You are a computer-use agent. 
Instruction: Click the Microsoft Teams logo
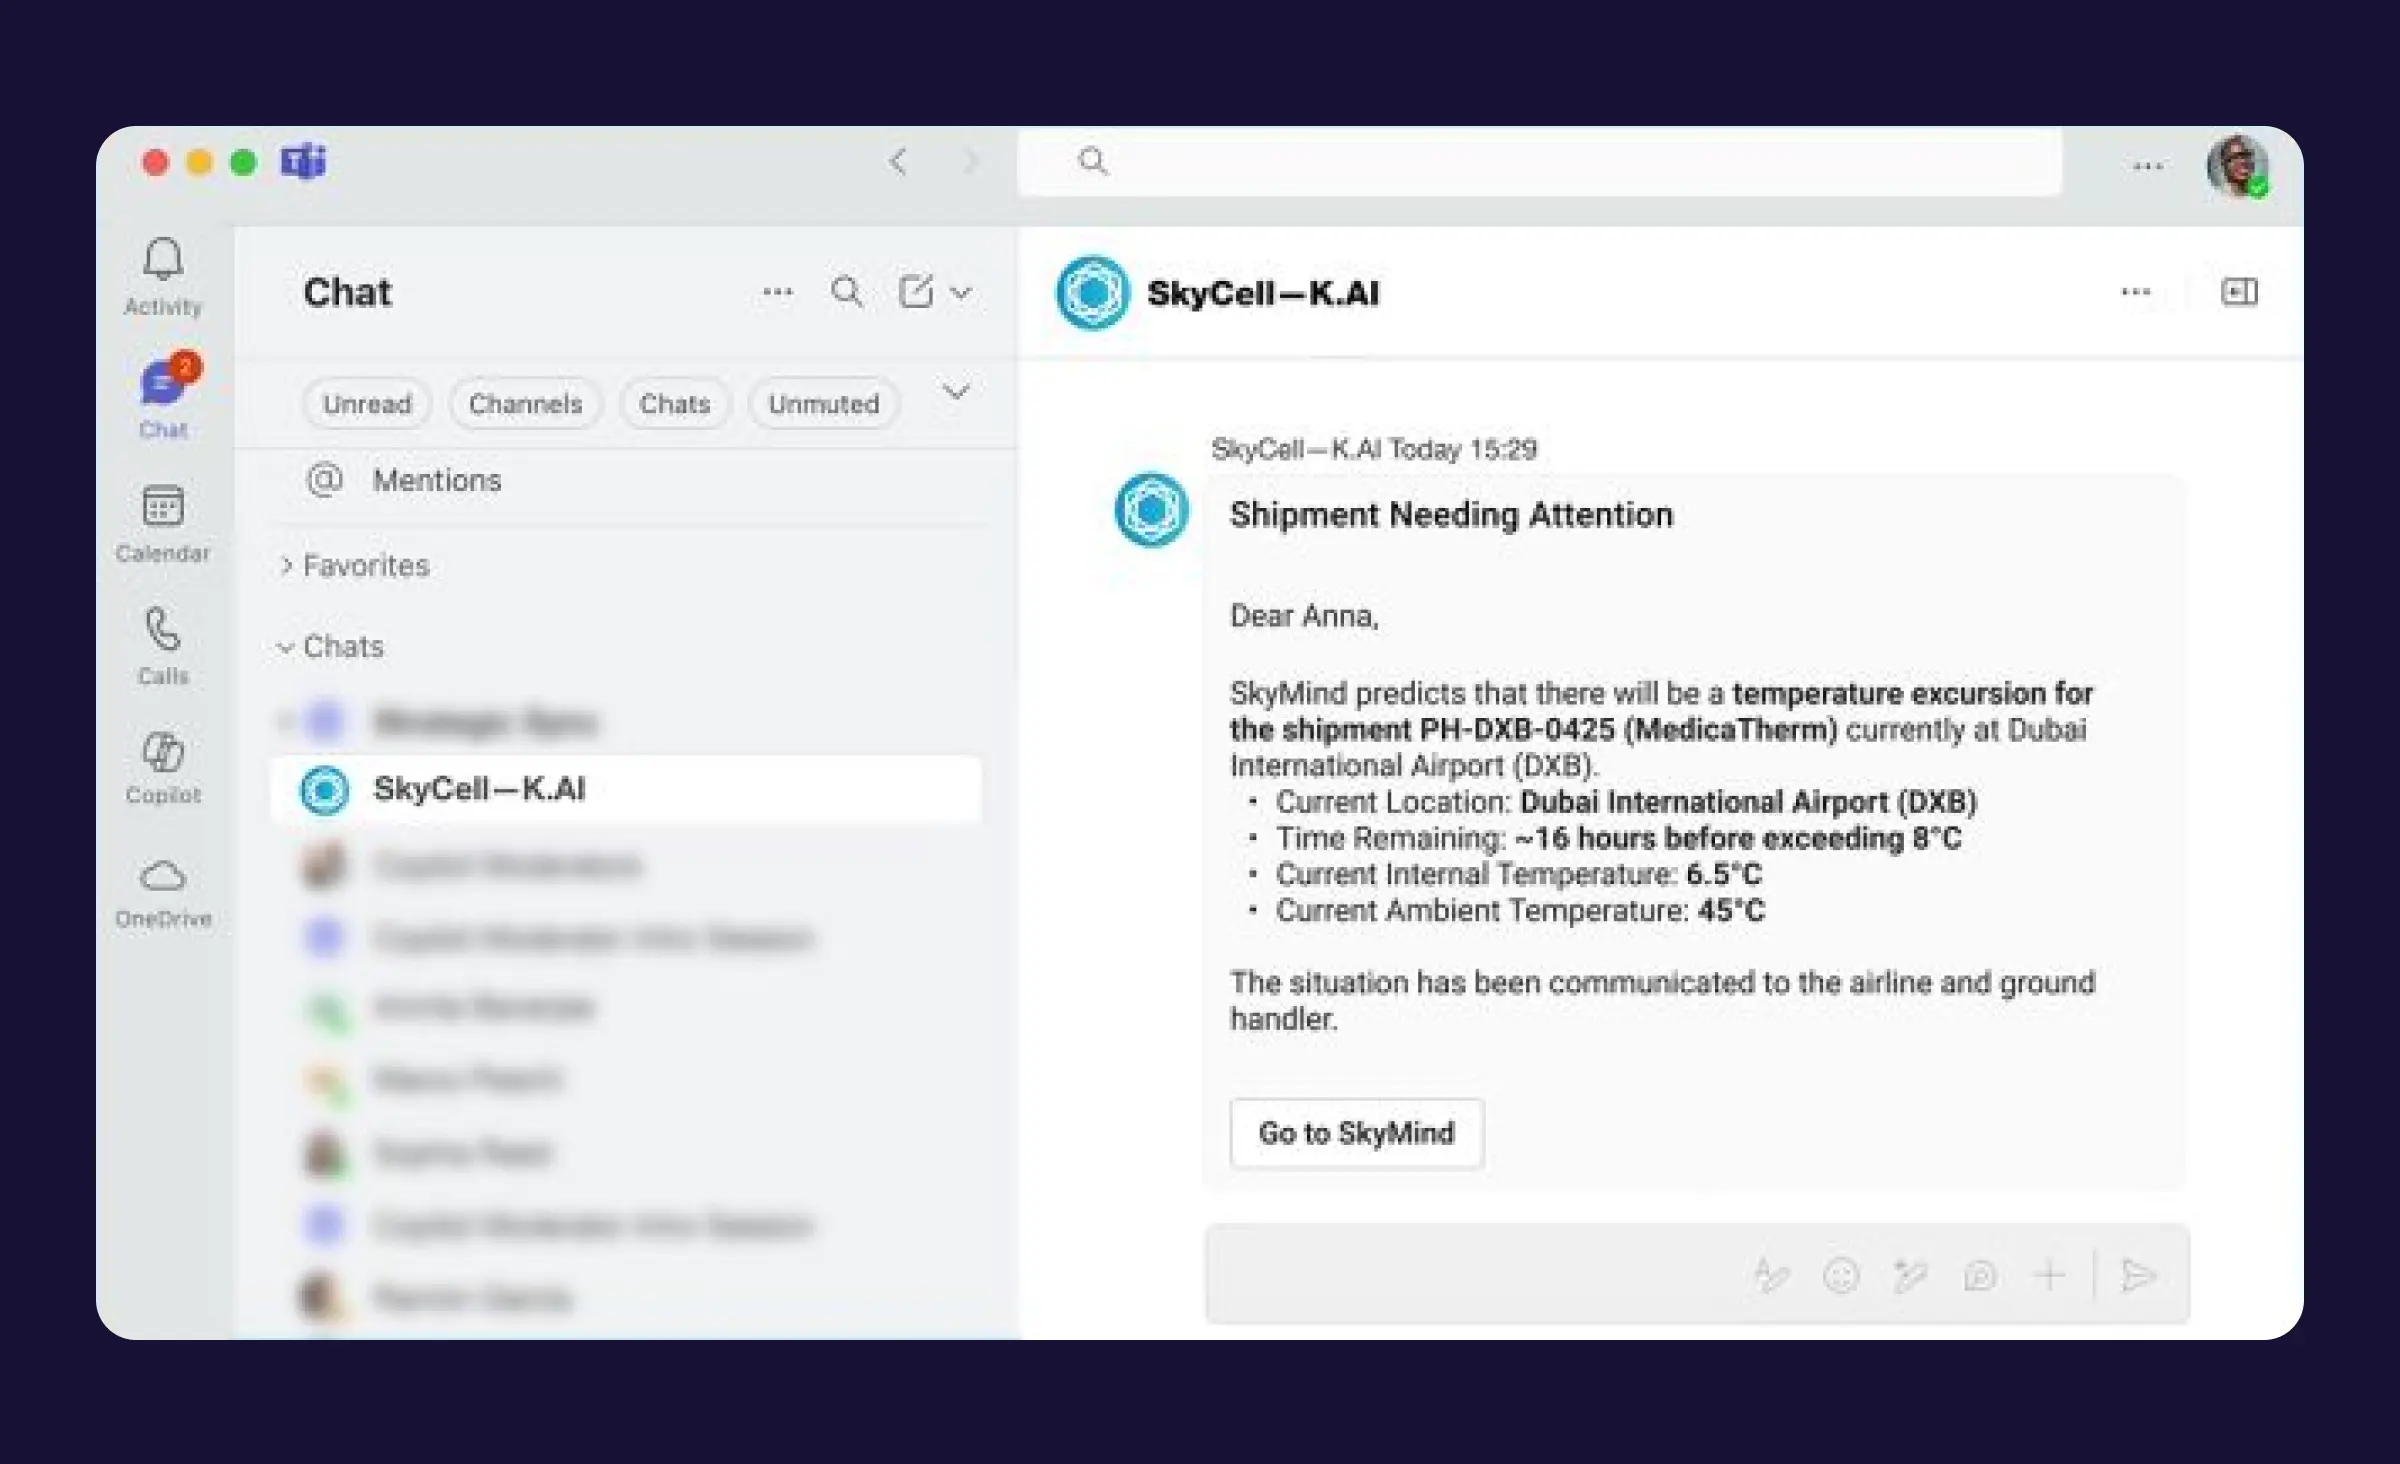(x=303, y=161)
